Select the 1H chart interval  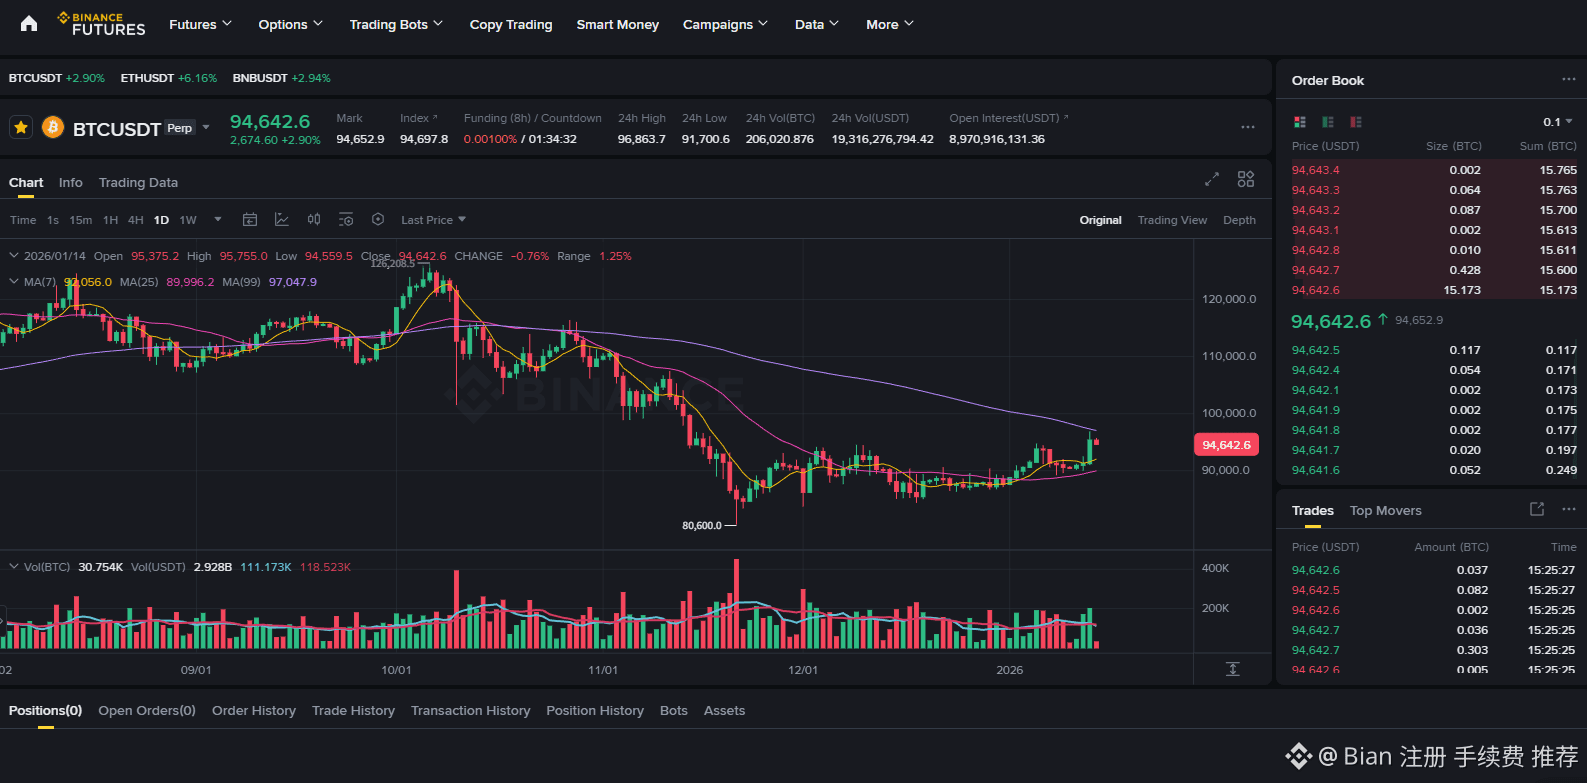pos(110,220)
